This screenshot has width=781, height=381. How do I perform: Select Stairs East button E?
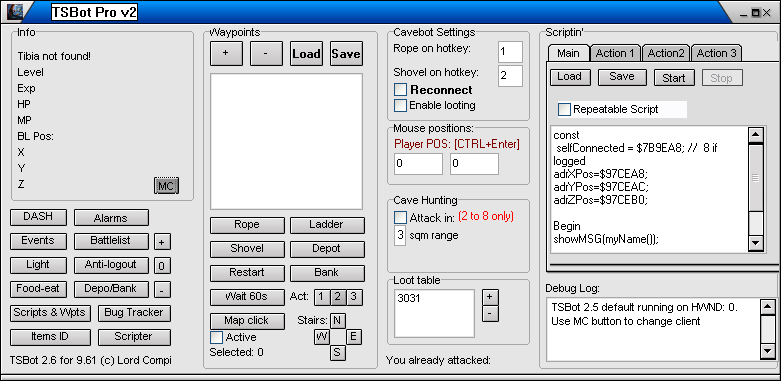(x=354, y=337)
